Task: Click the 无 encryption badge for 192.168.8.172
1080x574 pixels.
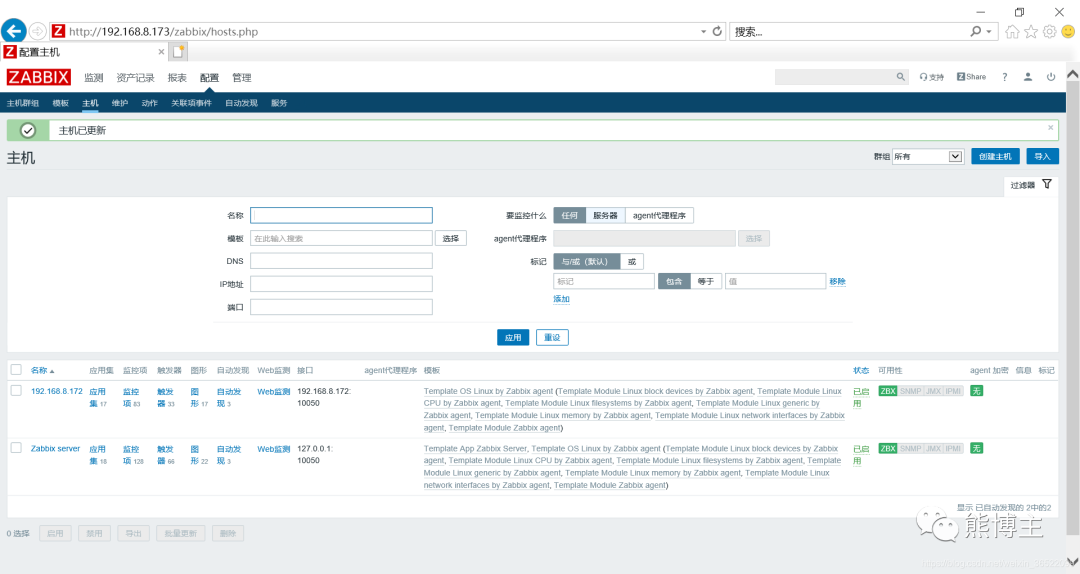Action: pos(976,391)
